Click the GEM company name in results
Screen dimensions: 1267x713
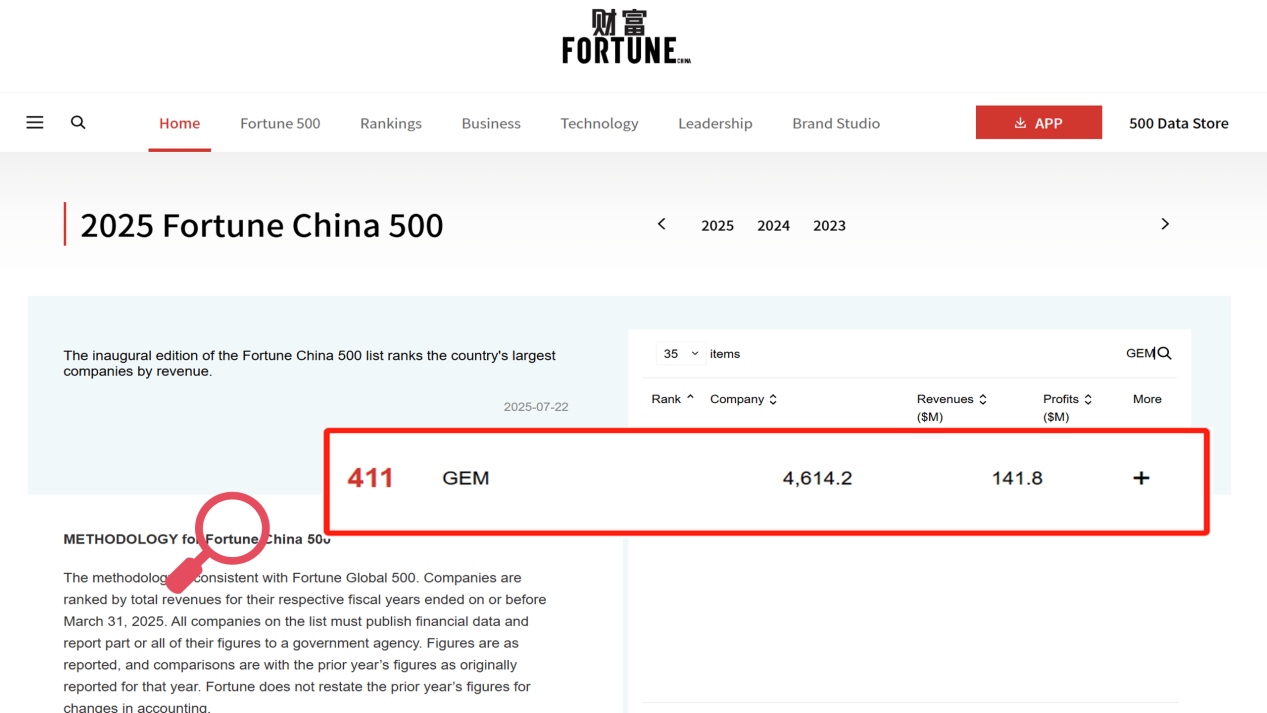point(466,478)
